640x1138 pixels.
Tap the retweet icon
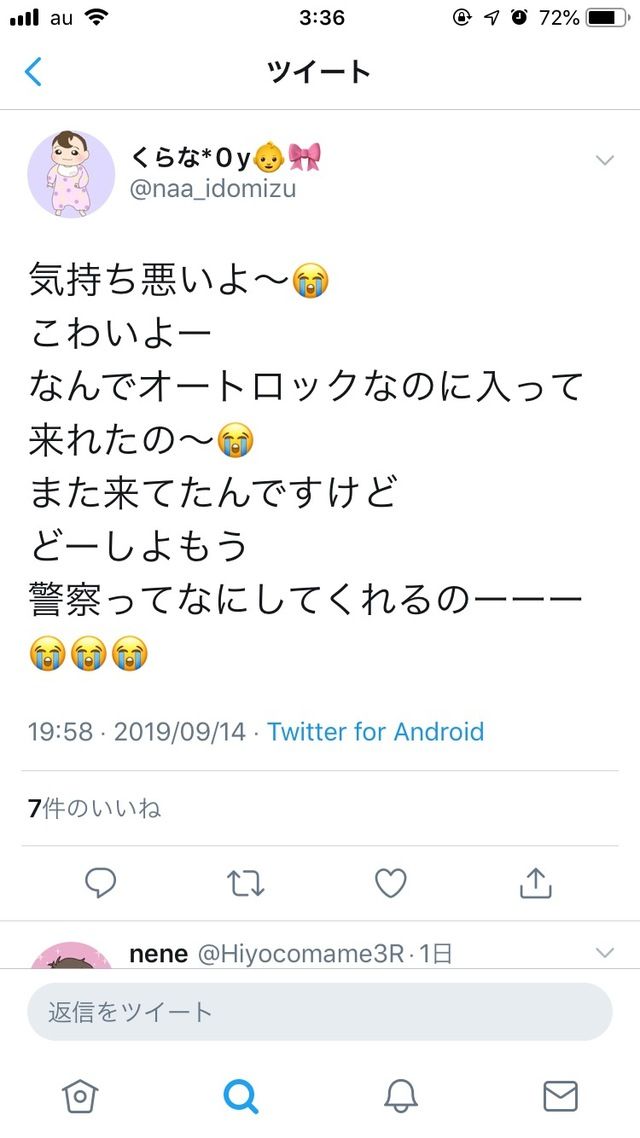pyautogui.click(x=245, y=883)
